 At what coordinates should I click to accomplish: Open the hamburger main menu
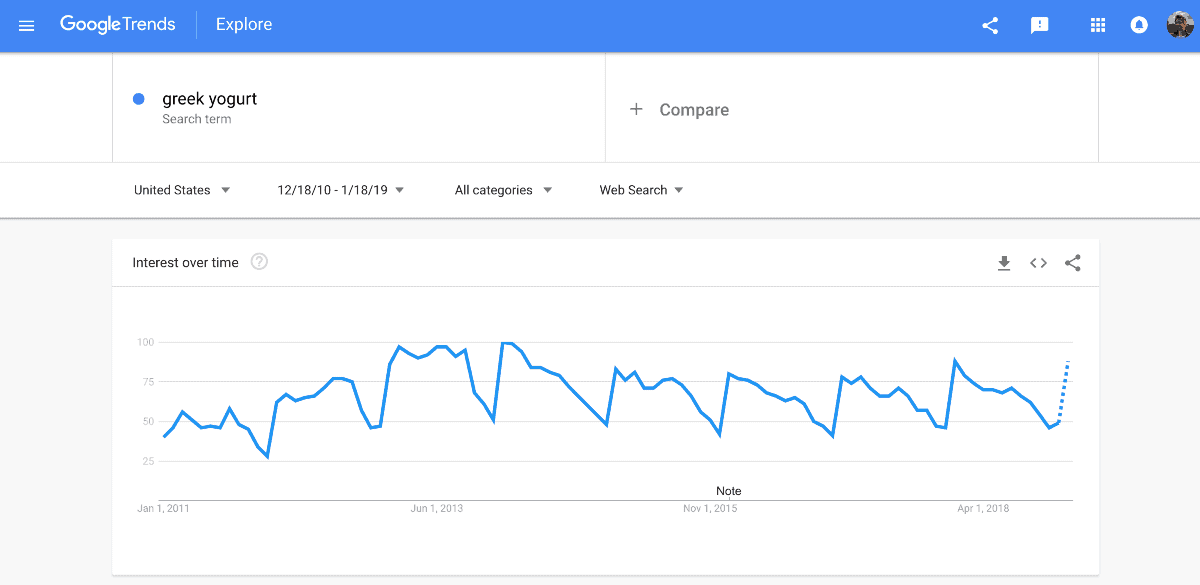click(27, 26)
